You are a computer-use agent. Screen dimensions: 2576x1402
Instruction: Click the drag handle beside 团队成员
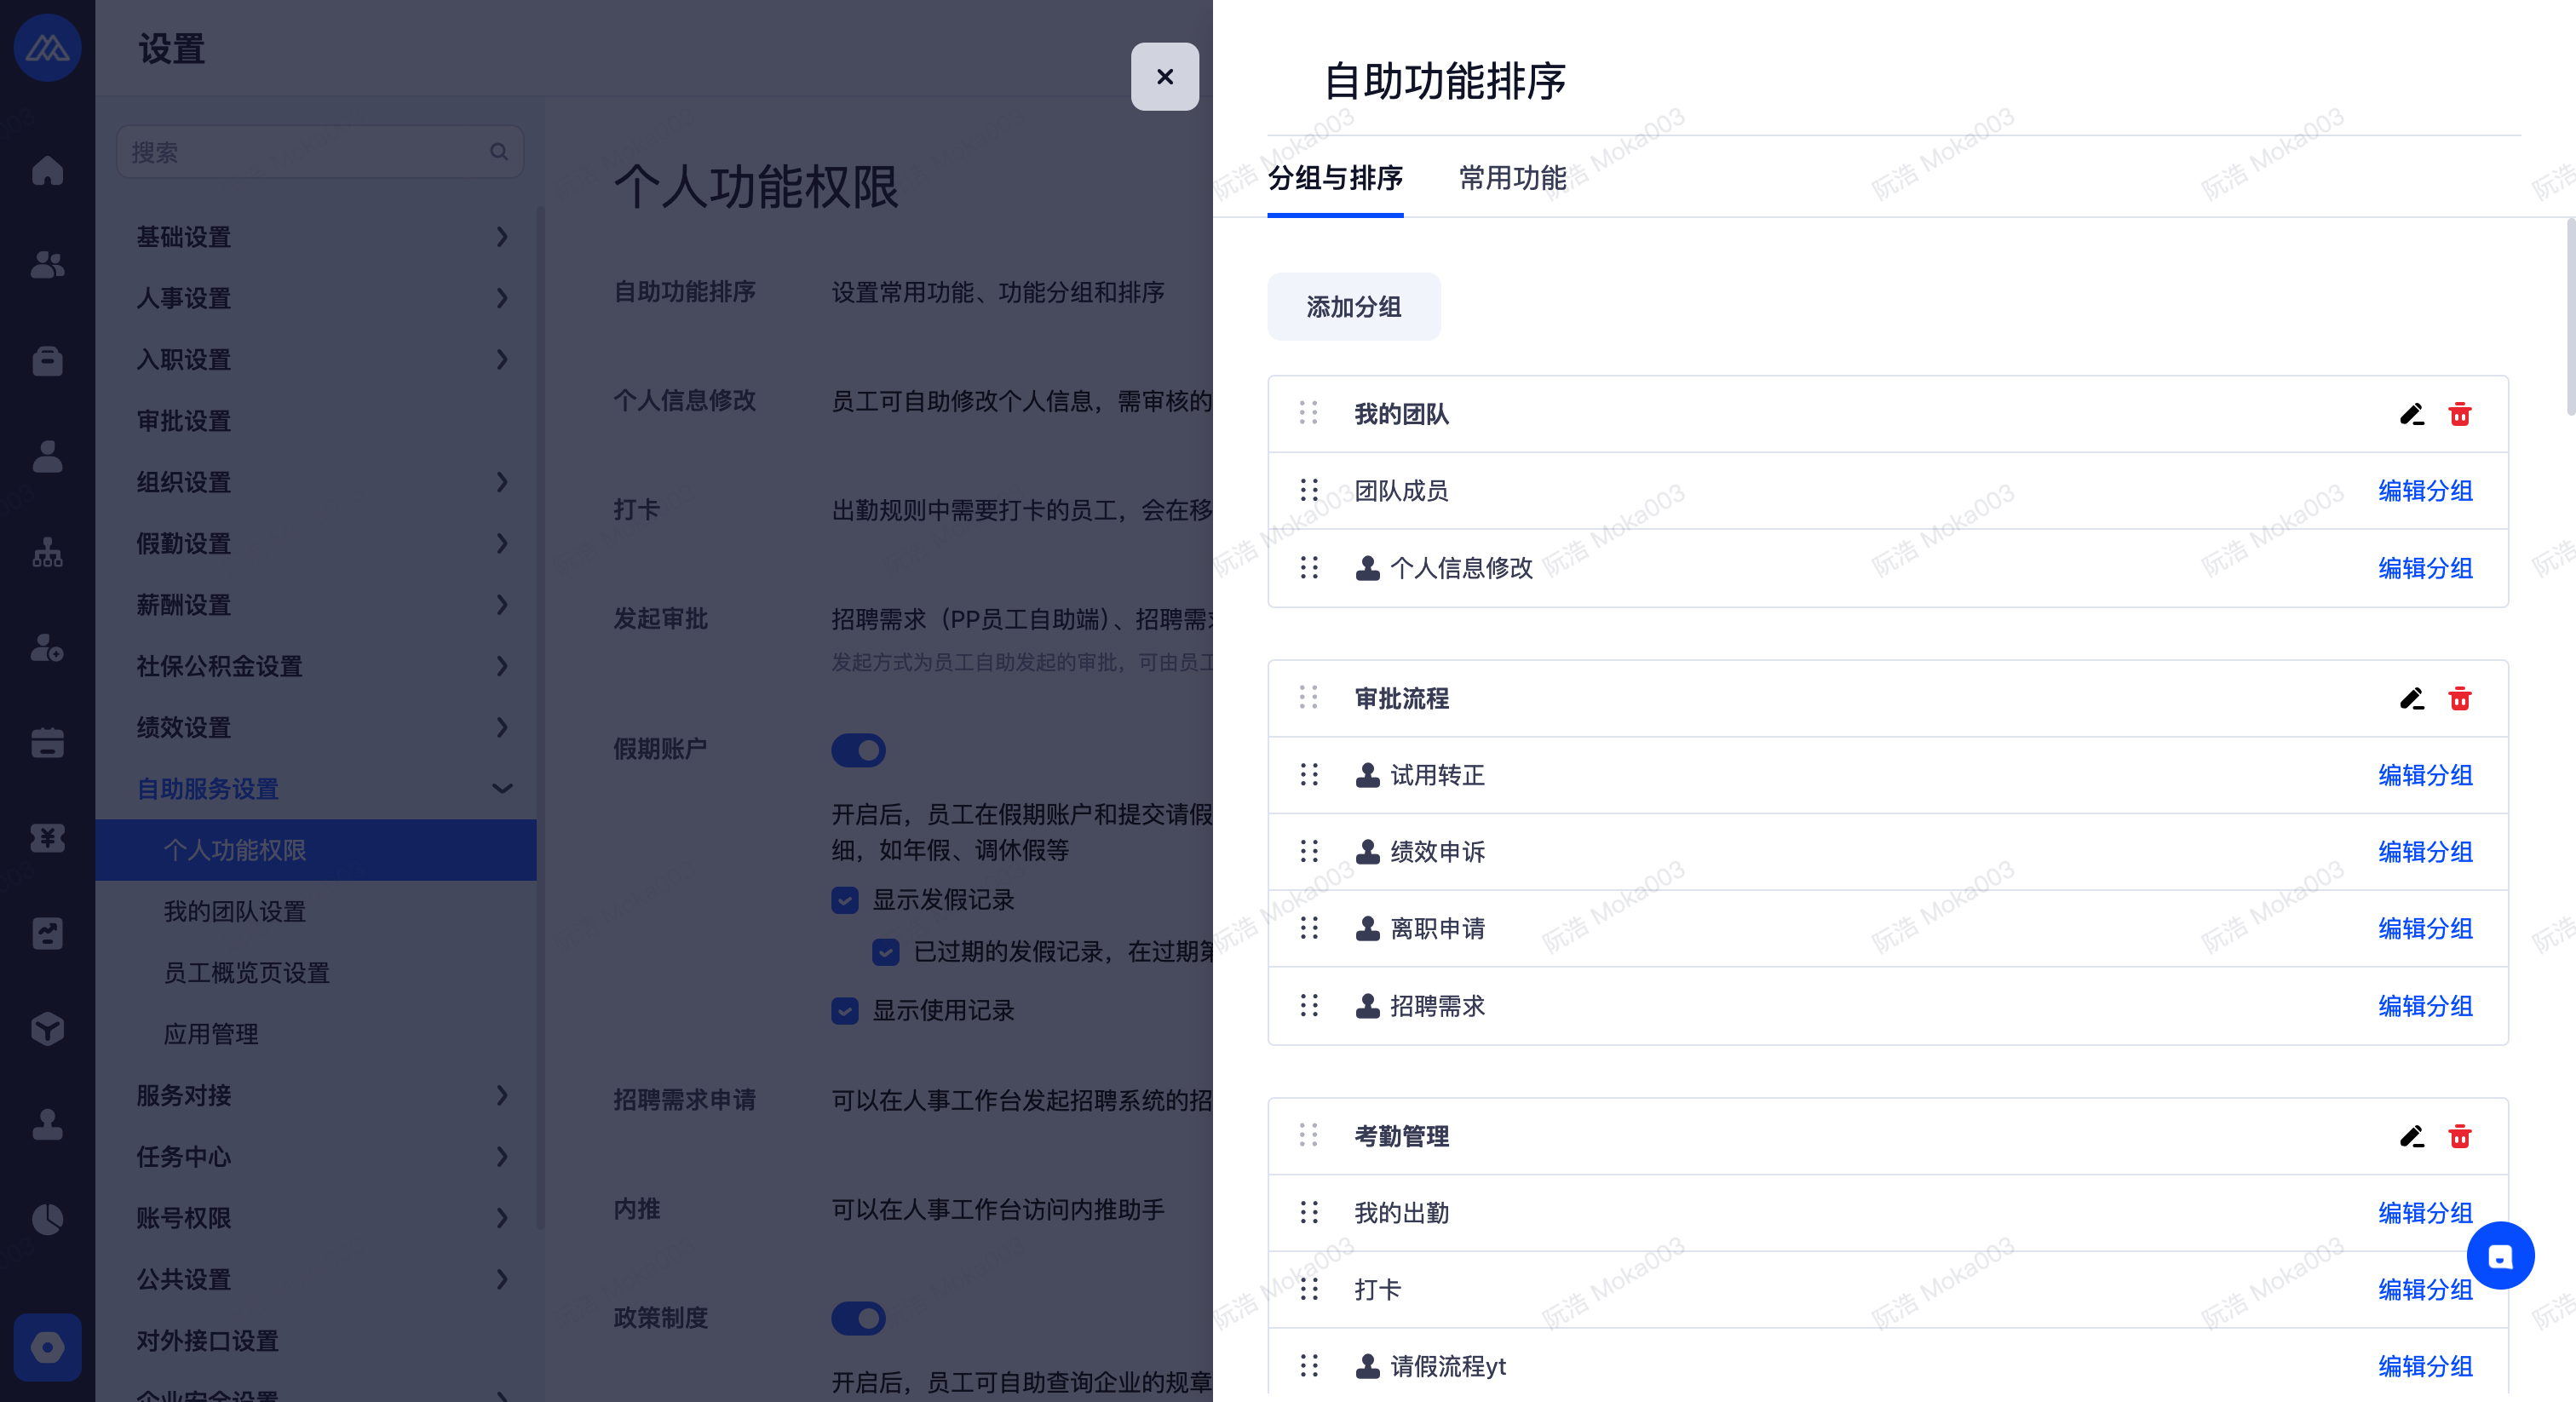[1308, 490]
